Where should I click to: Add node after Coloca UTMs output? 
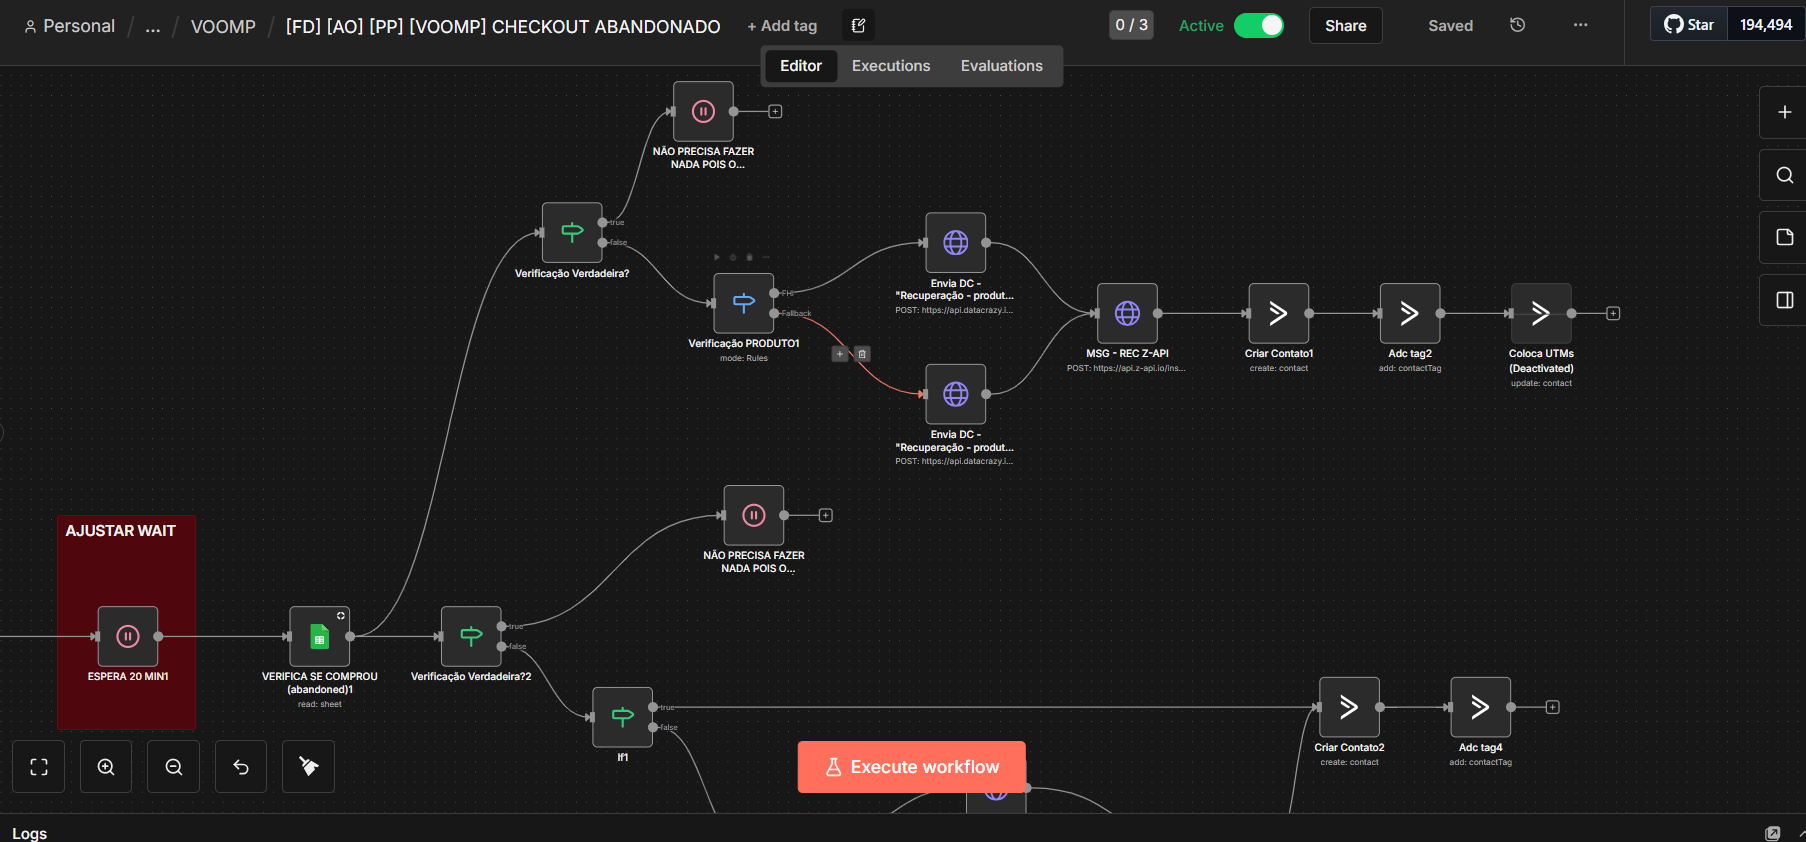coord(1613,313)
